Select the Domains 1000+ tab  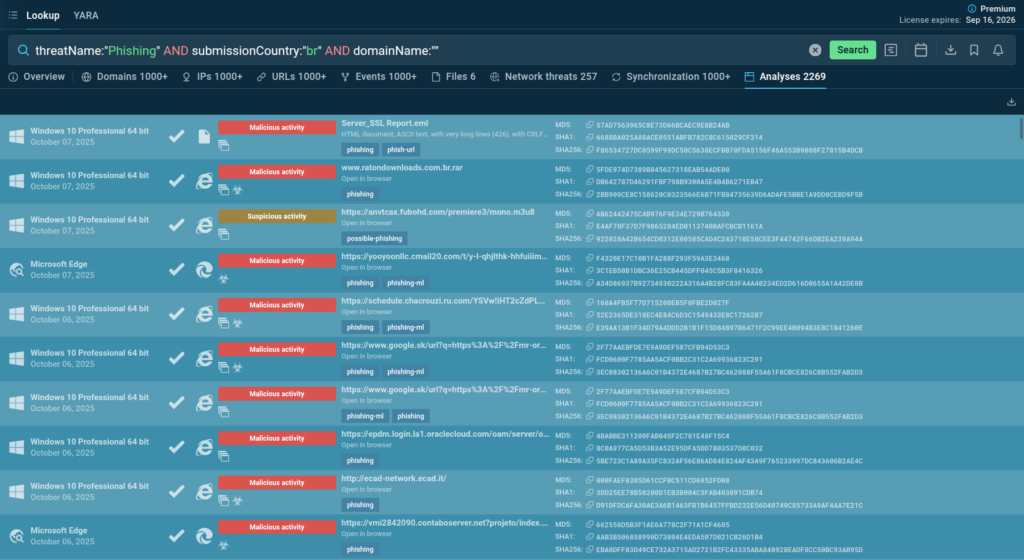pos(125,77)
